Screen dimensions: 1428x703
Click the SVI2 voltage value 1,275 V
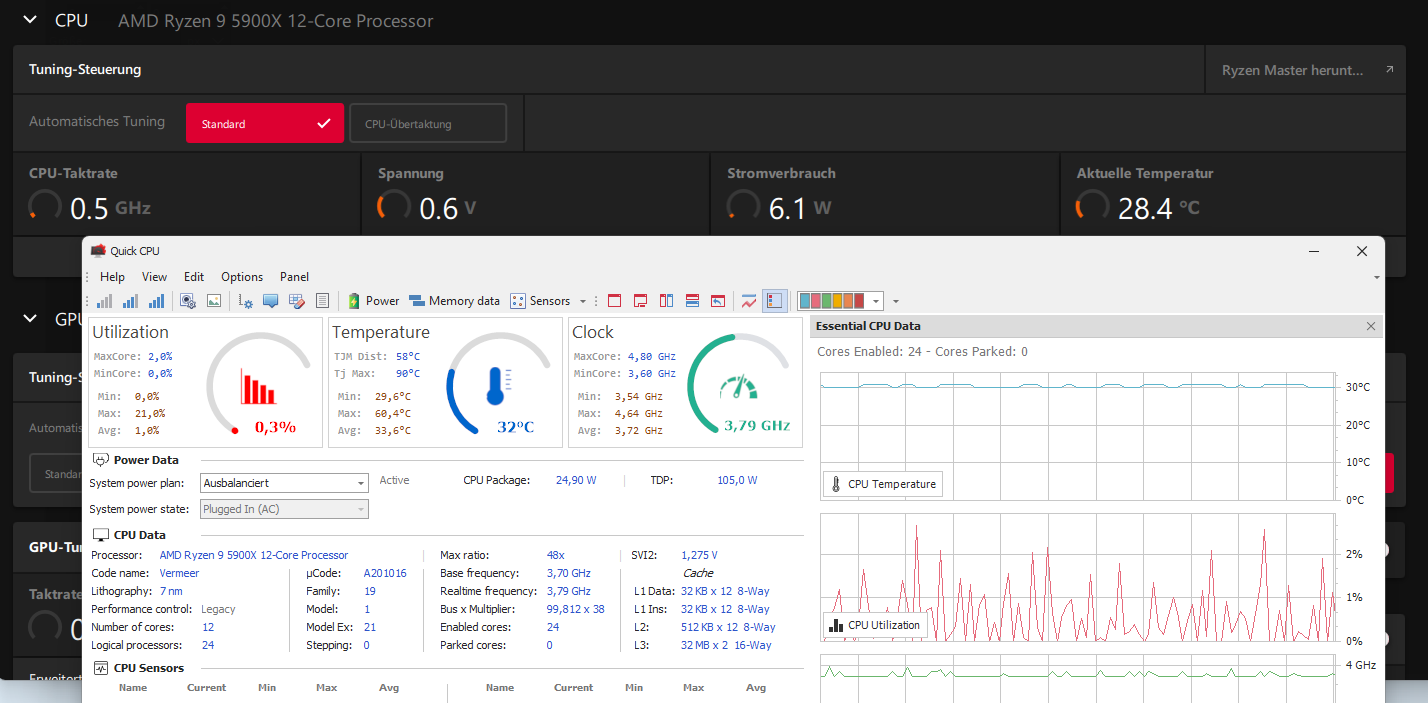pyautogui.click(x=699, y=555)
